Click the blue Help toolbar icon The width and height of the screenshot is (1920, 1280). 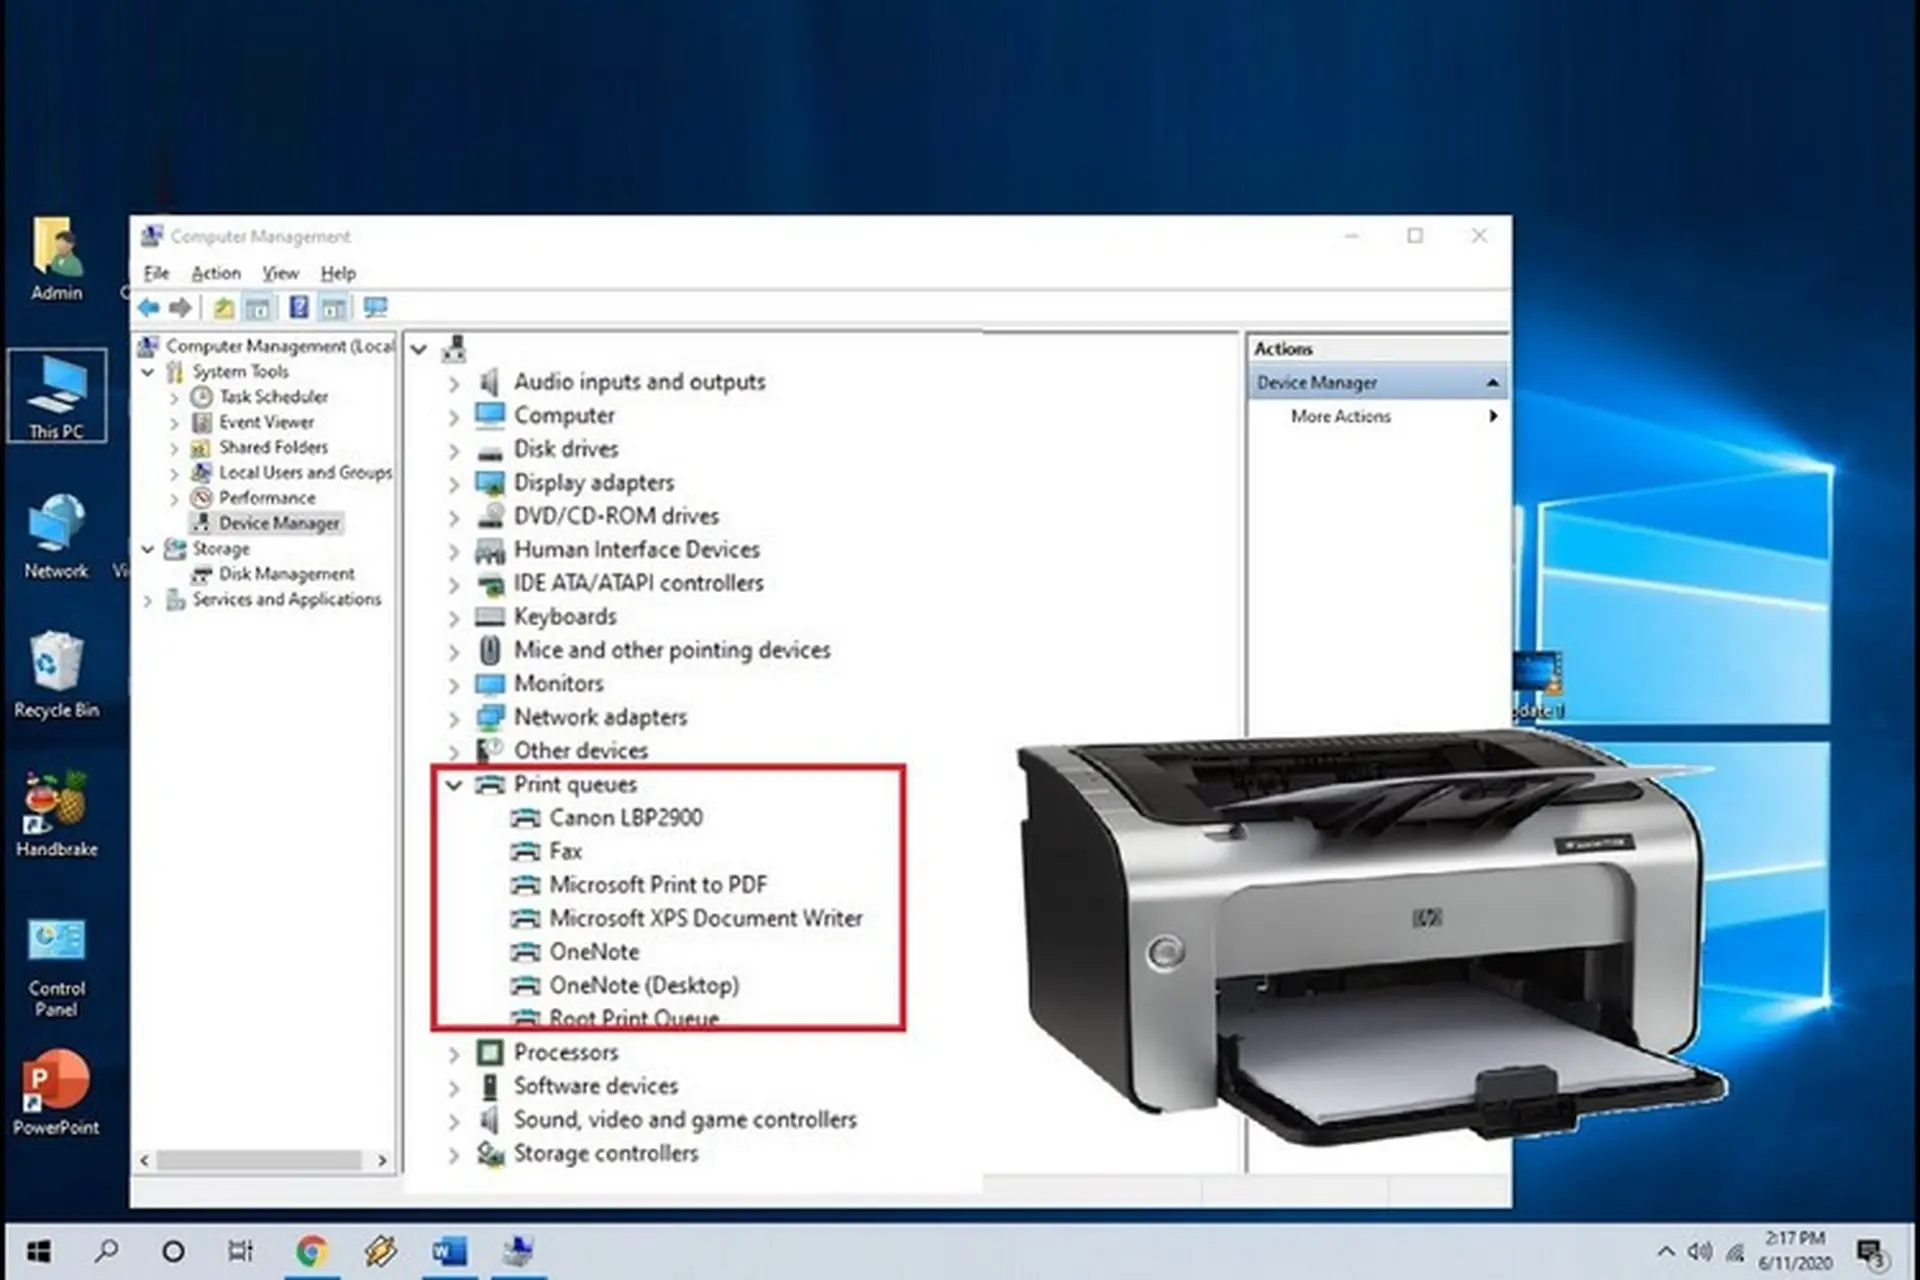point(298,307)
